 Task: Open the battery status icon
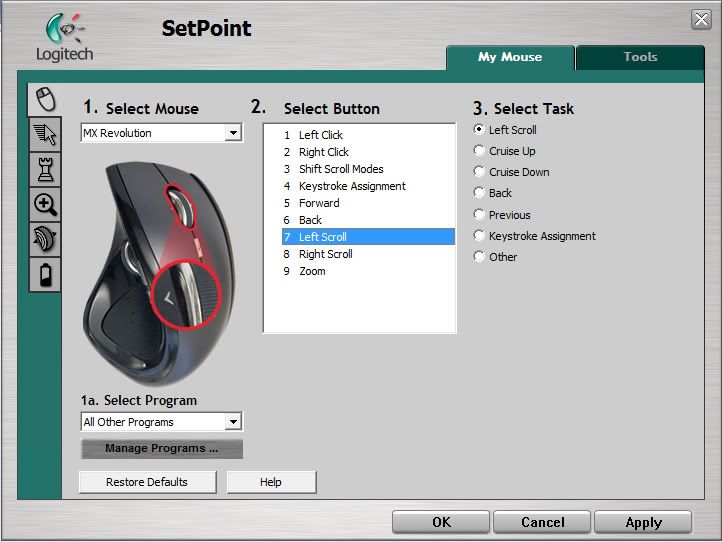pyautogui.click(x=45, y=274)
